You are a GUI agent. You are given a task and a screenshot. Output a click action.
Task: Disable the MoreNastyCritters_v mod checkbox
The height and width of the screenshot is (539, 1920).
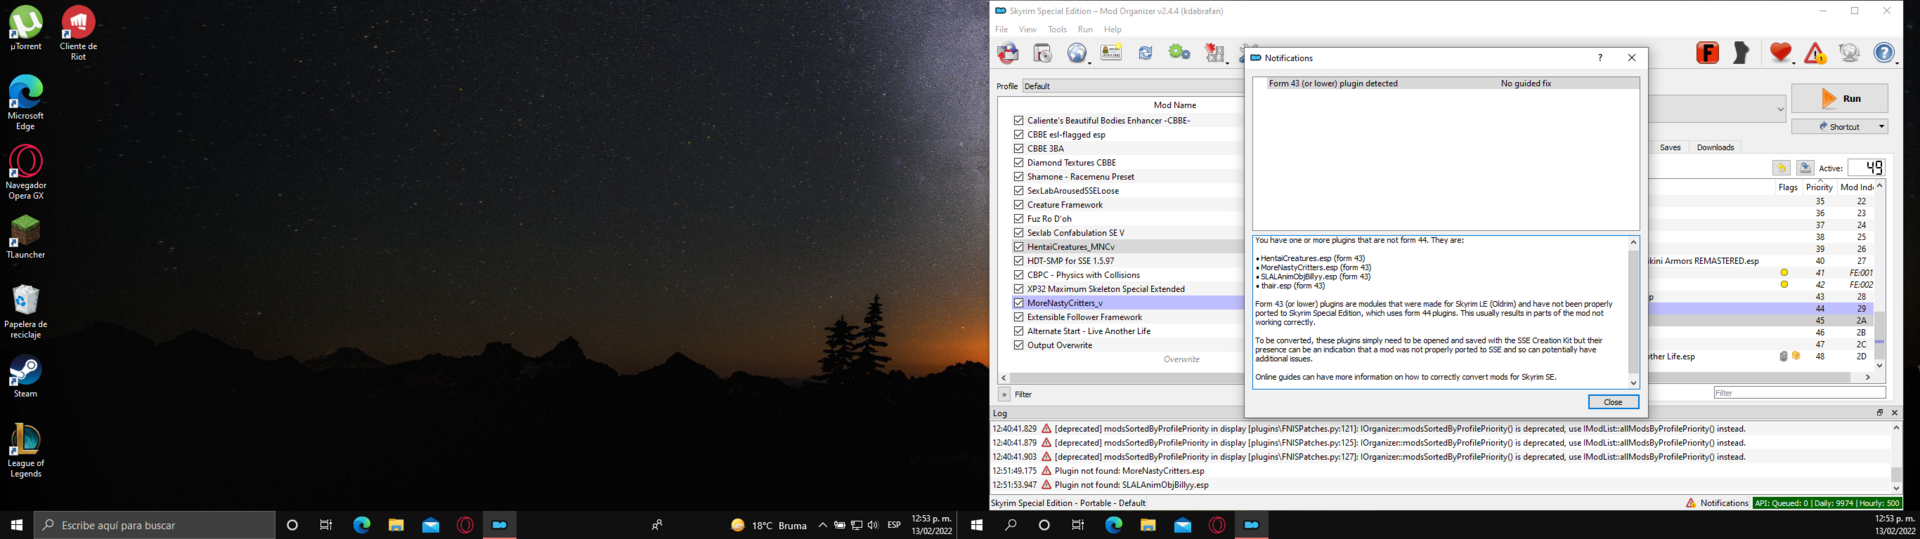coord(1019,303)
